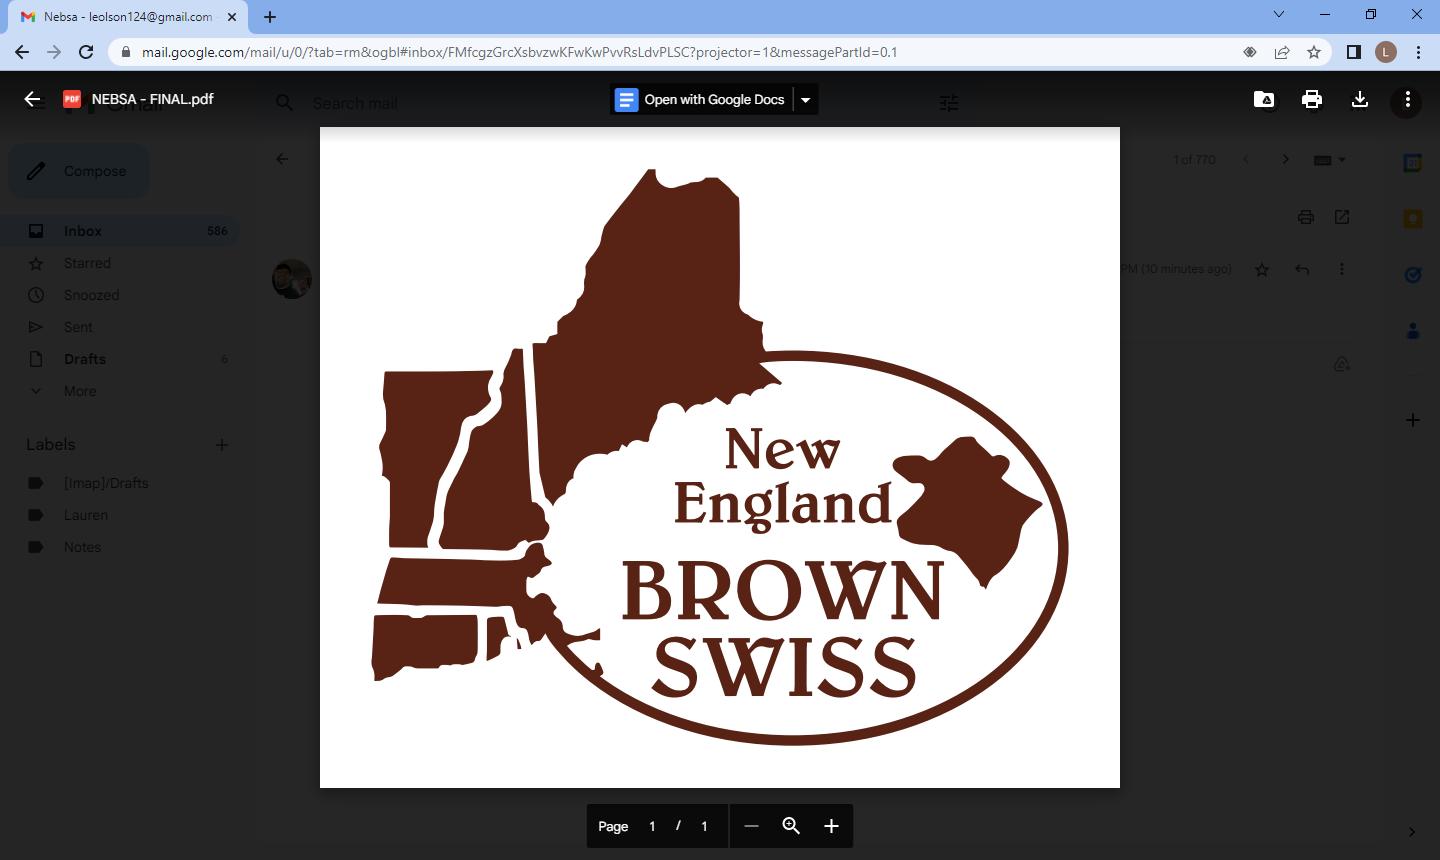Open a new browser tab

270,16
